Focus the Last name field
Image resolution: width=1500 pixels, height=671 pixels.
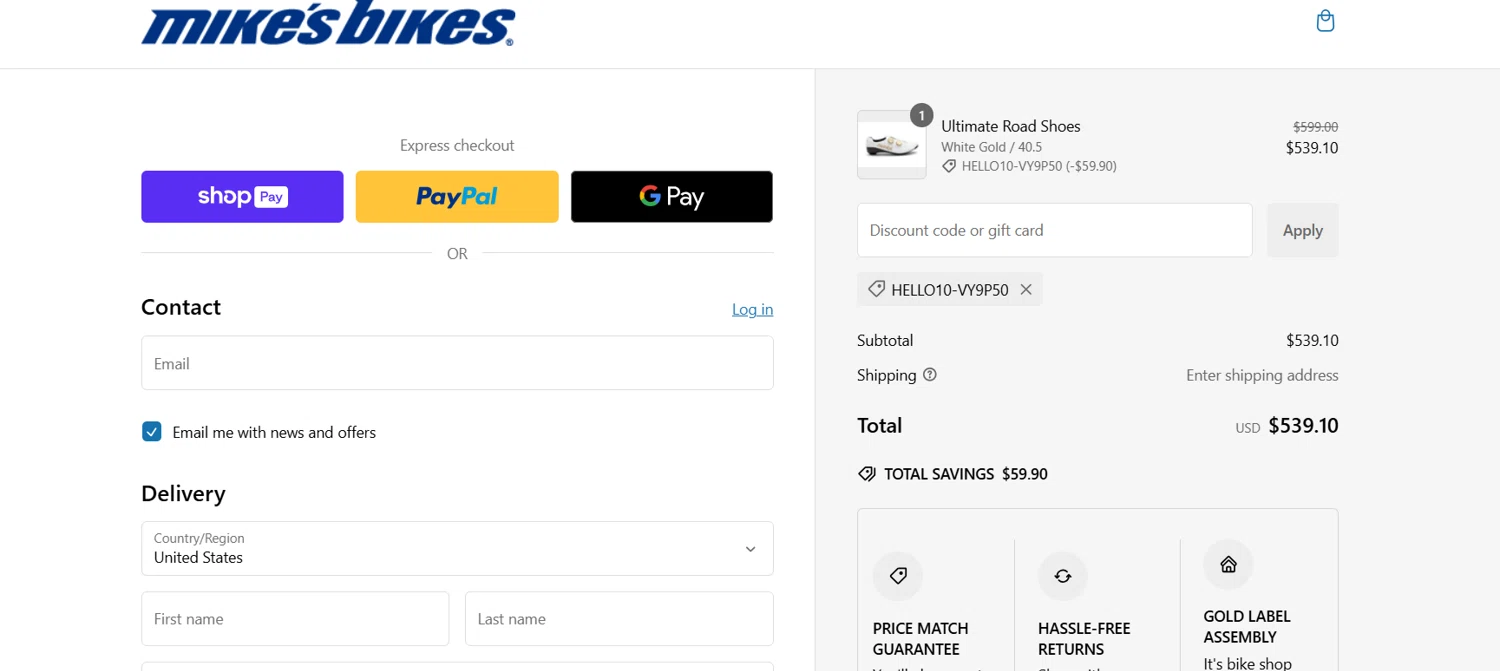[619, 619]
